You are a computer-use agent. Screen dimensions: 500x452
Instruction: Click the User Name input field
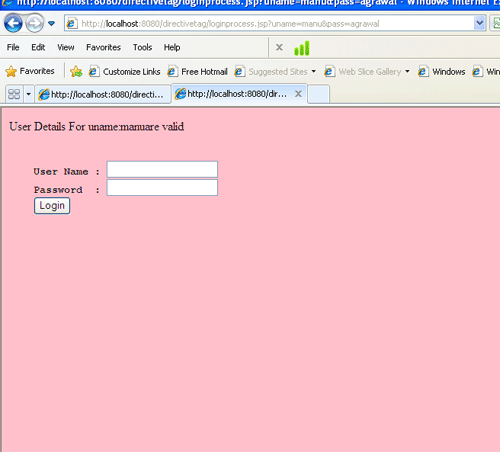(162, 169)
